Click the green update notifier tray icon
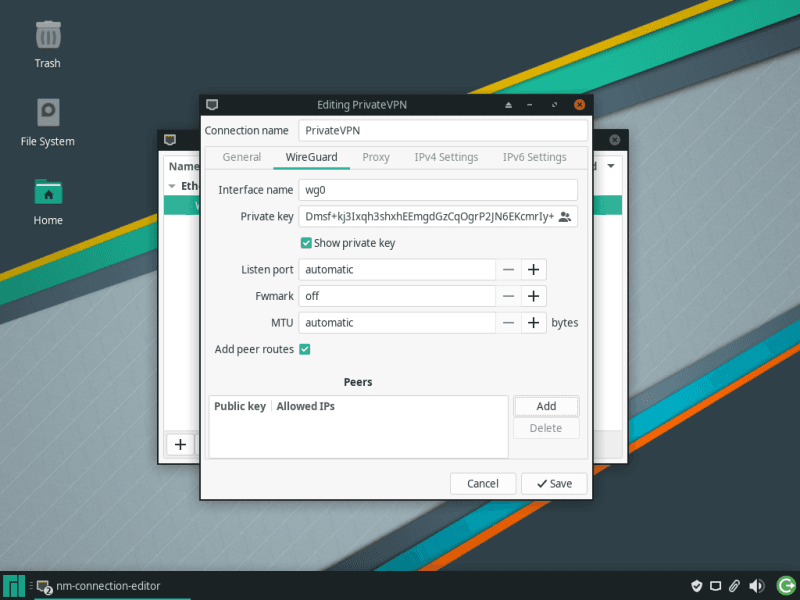This screenshot has width=800, height=600. pos(785,586)
